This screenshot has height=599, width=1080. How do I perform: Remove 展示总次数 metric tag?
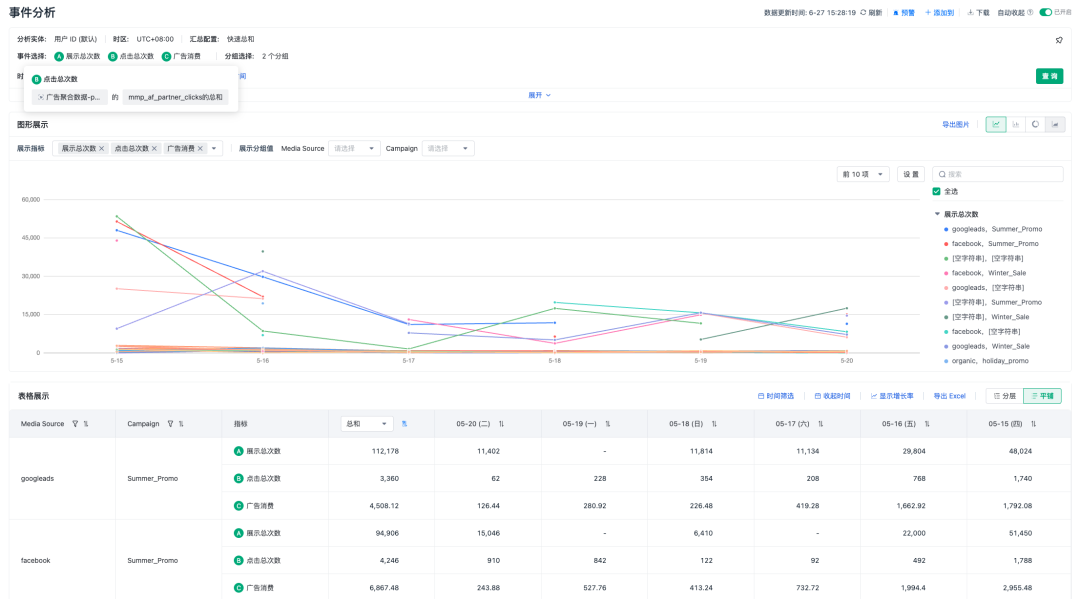point(101,149)
